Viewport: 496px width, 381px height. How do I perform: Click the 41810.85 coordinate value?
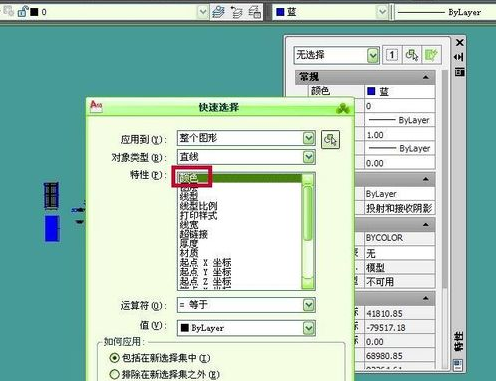tap(384, 314)
